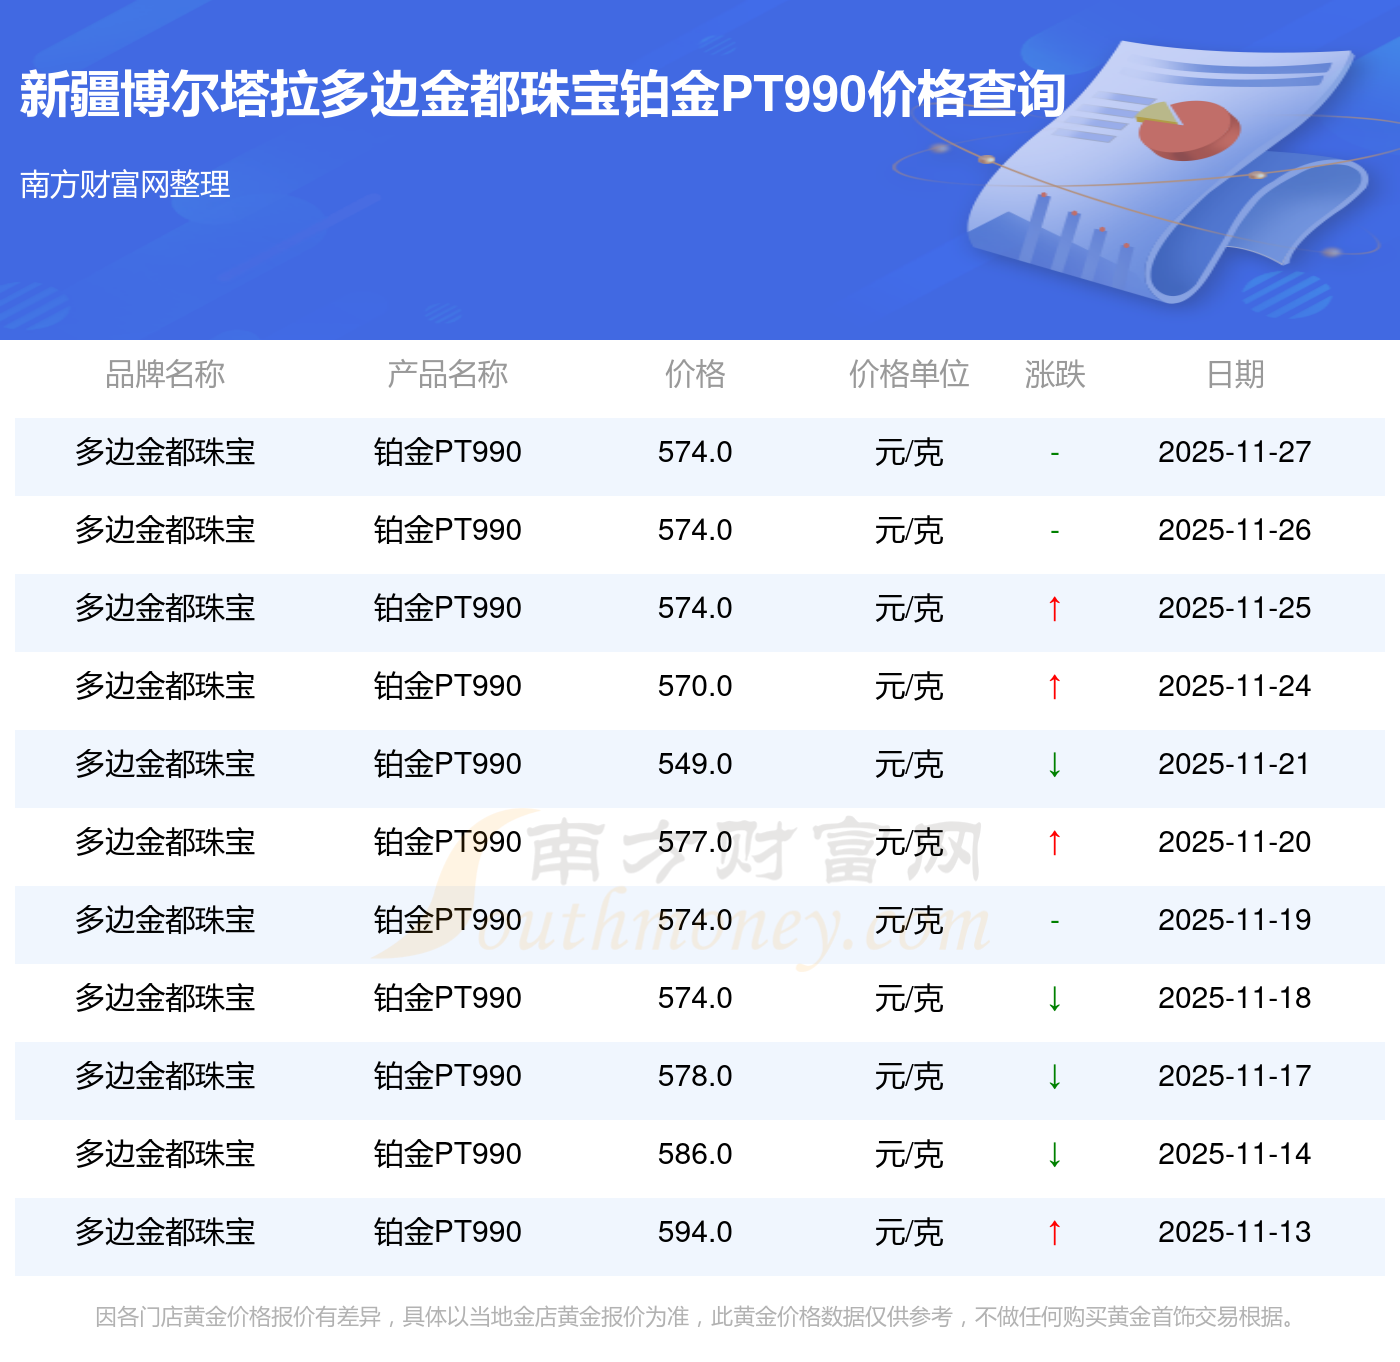This screenshot has width=1400, height=1362.
Task: Click the date 2025-11-14
Action: [x=1235, y=1154]
